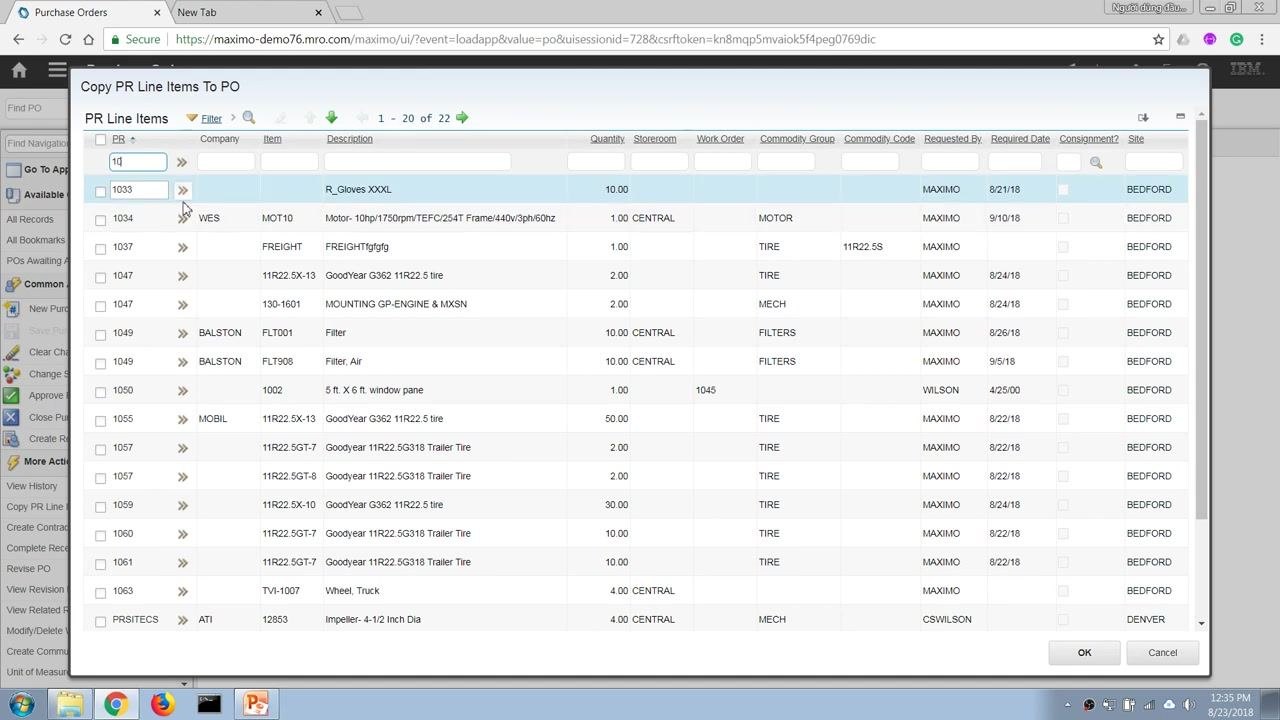Open Consignment filter lookup magnifier
This screenshot has width=1280, height=720.
click(x=1096, y=162)
